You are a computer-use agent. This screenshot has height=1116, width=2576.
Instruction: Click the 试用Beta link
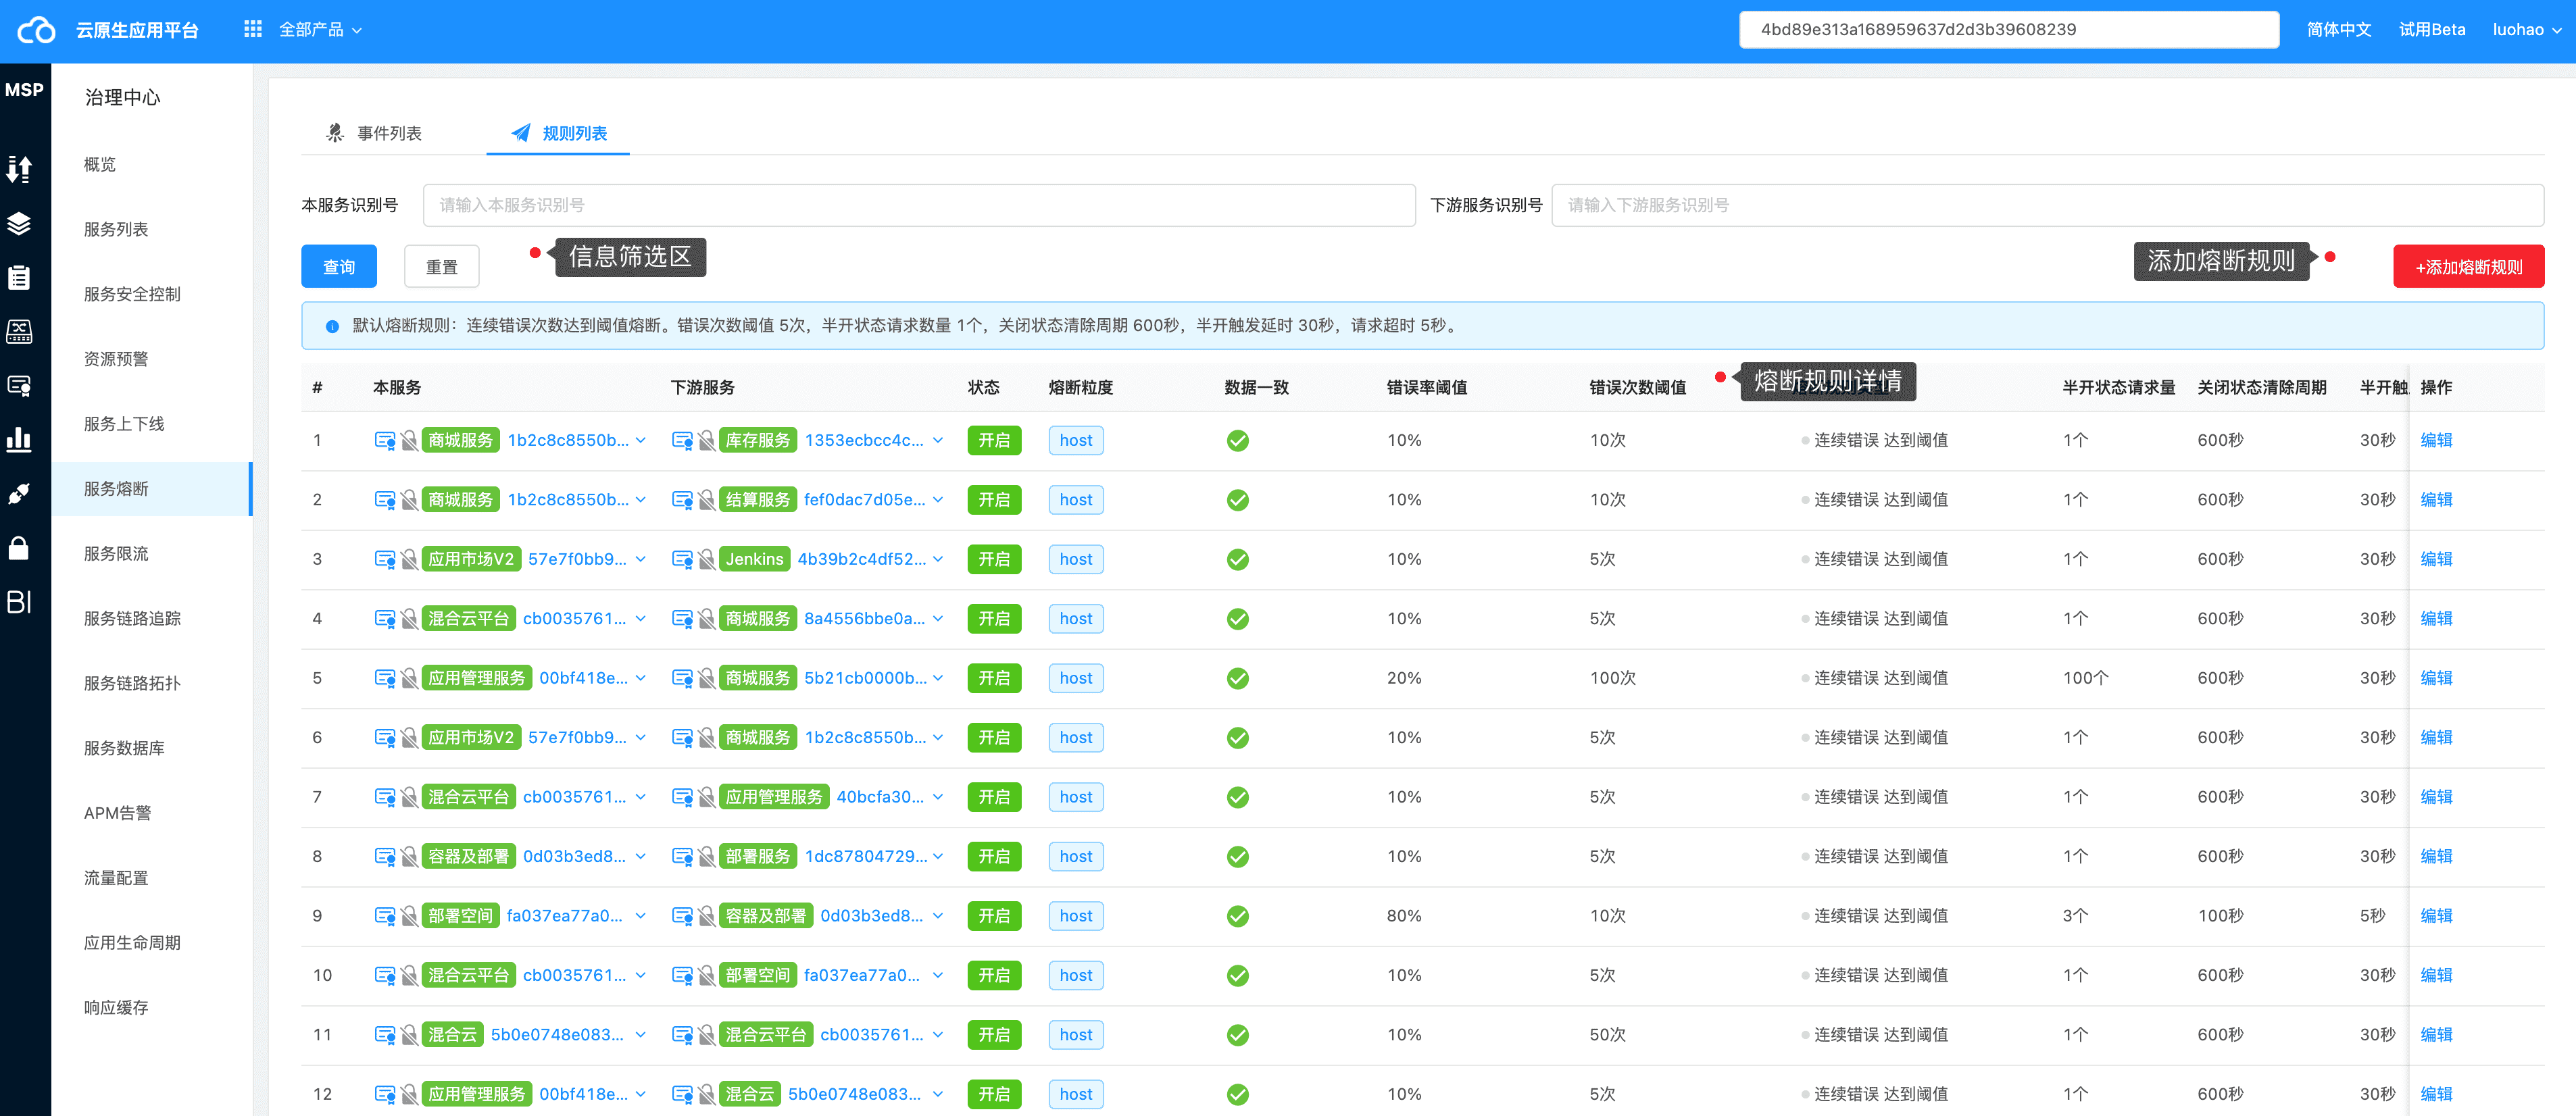pos(2432,30)
